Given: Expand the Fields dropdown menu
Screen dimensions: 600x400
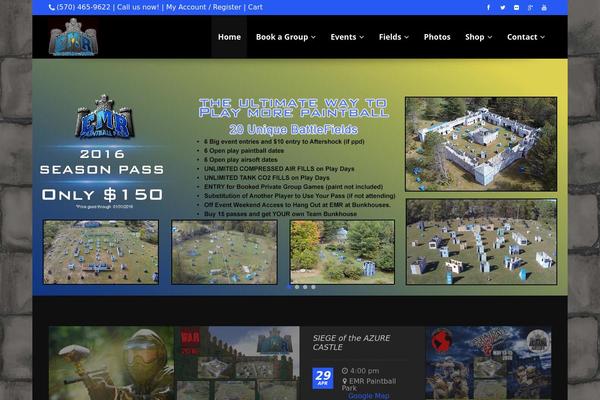Looking at the screenshot, I should point(394,37).
